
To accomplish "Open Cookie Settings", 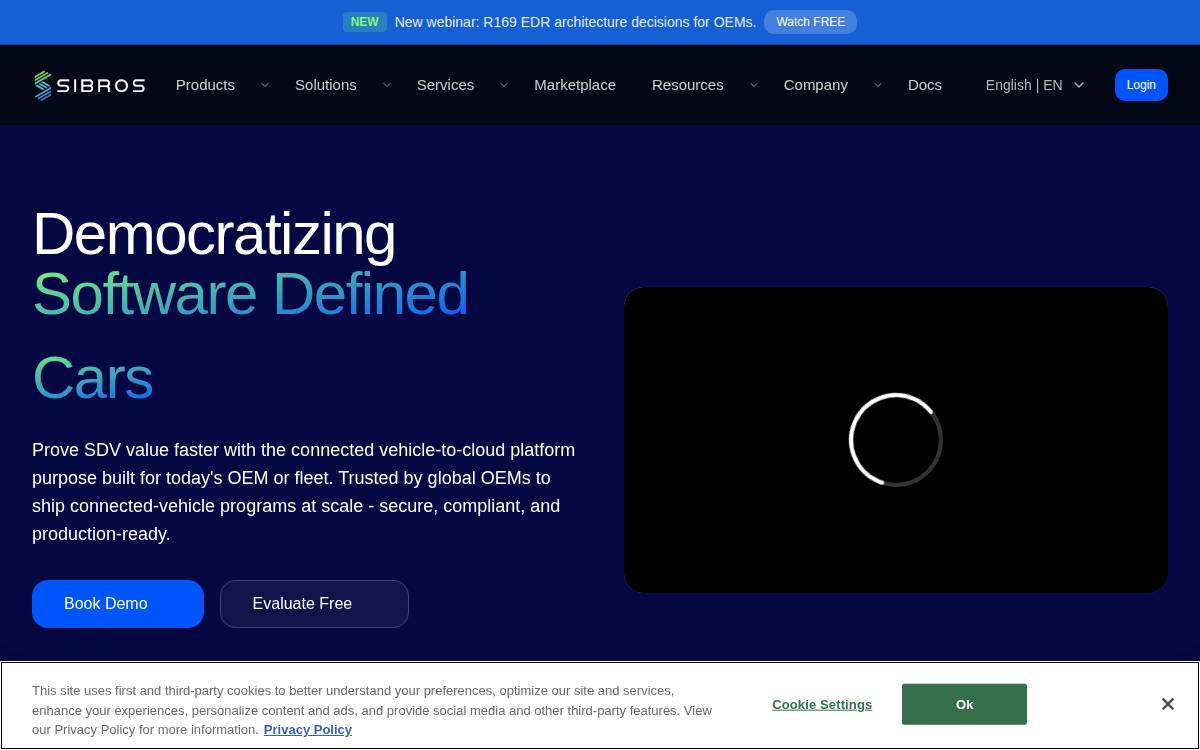I will pos(822,704).
